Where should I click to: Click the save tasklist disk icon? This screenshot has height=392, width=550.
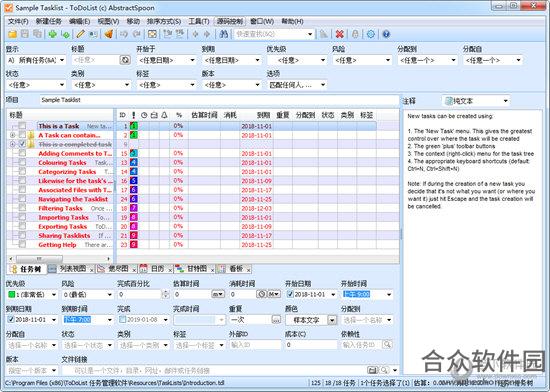25,34
